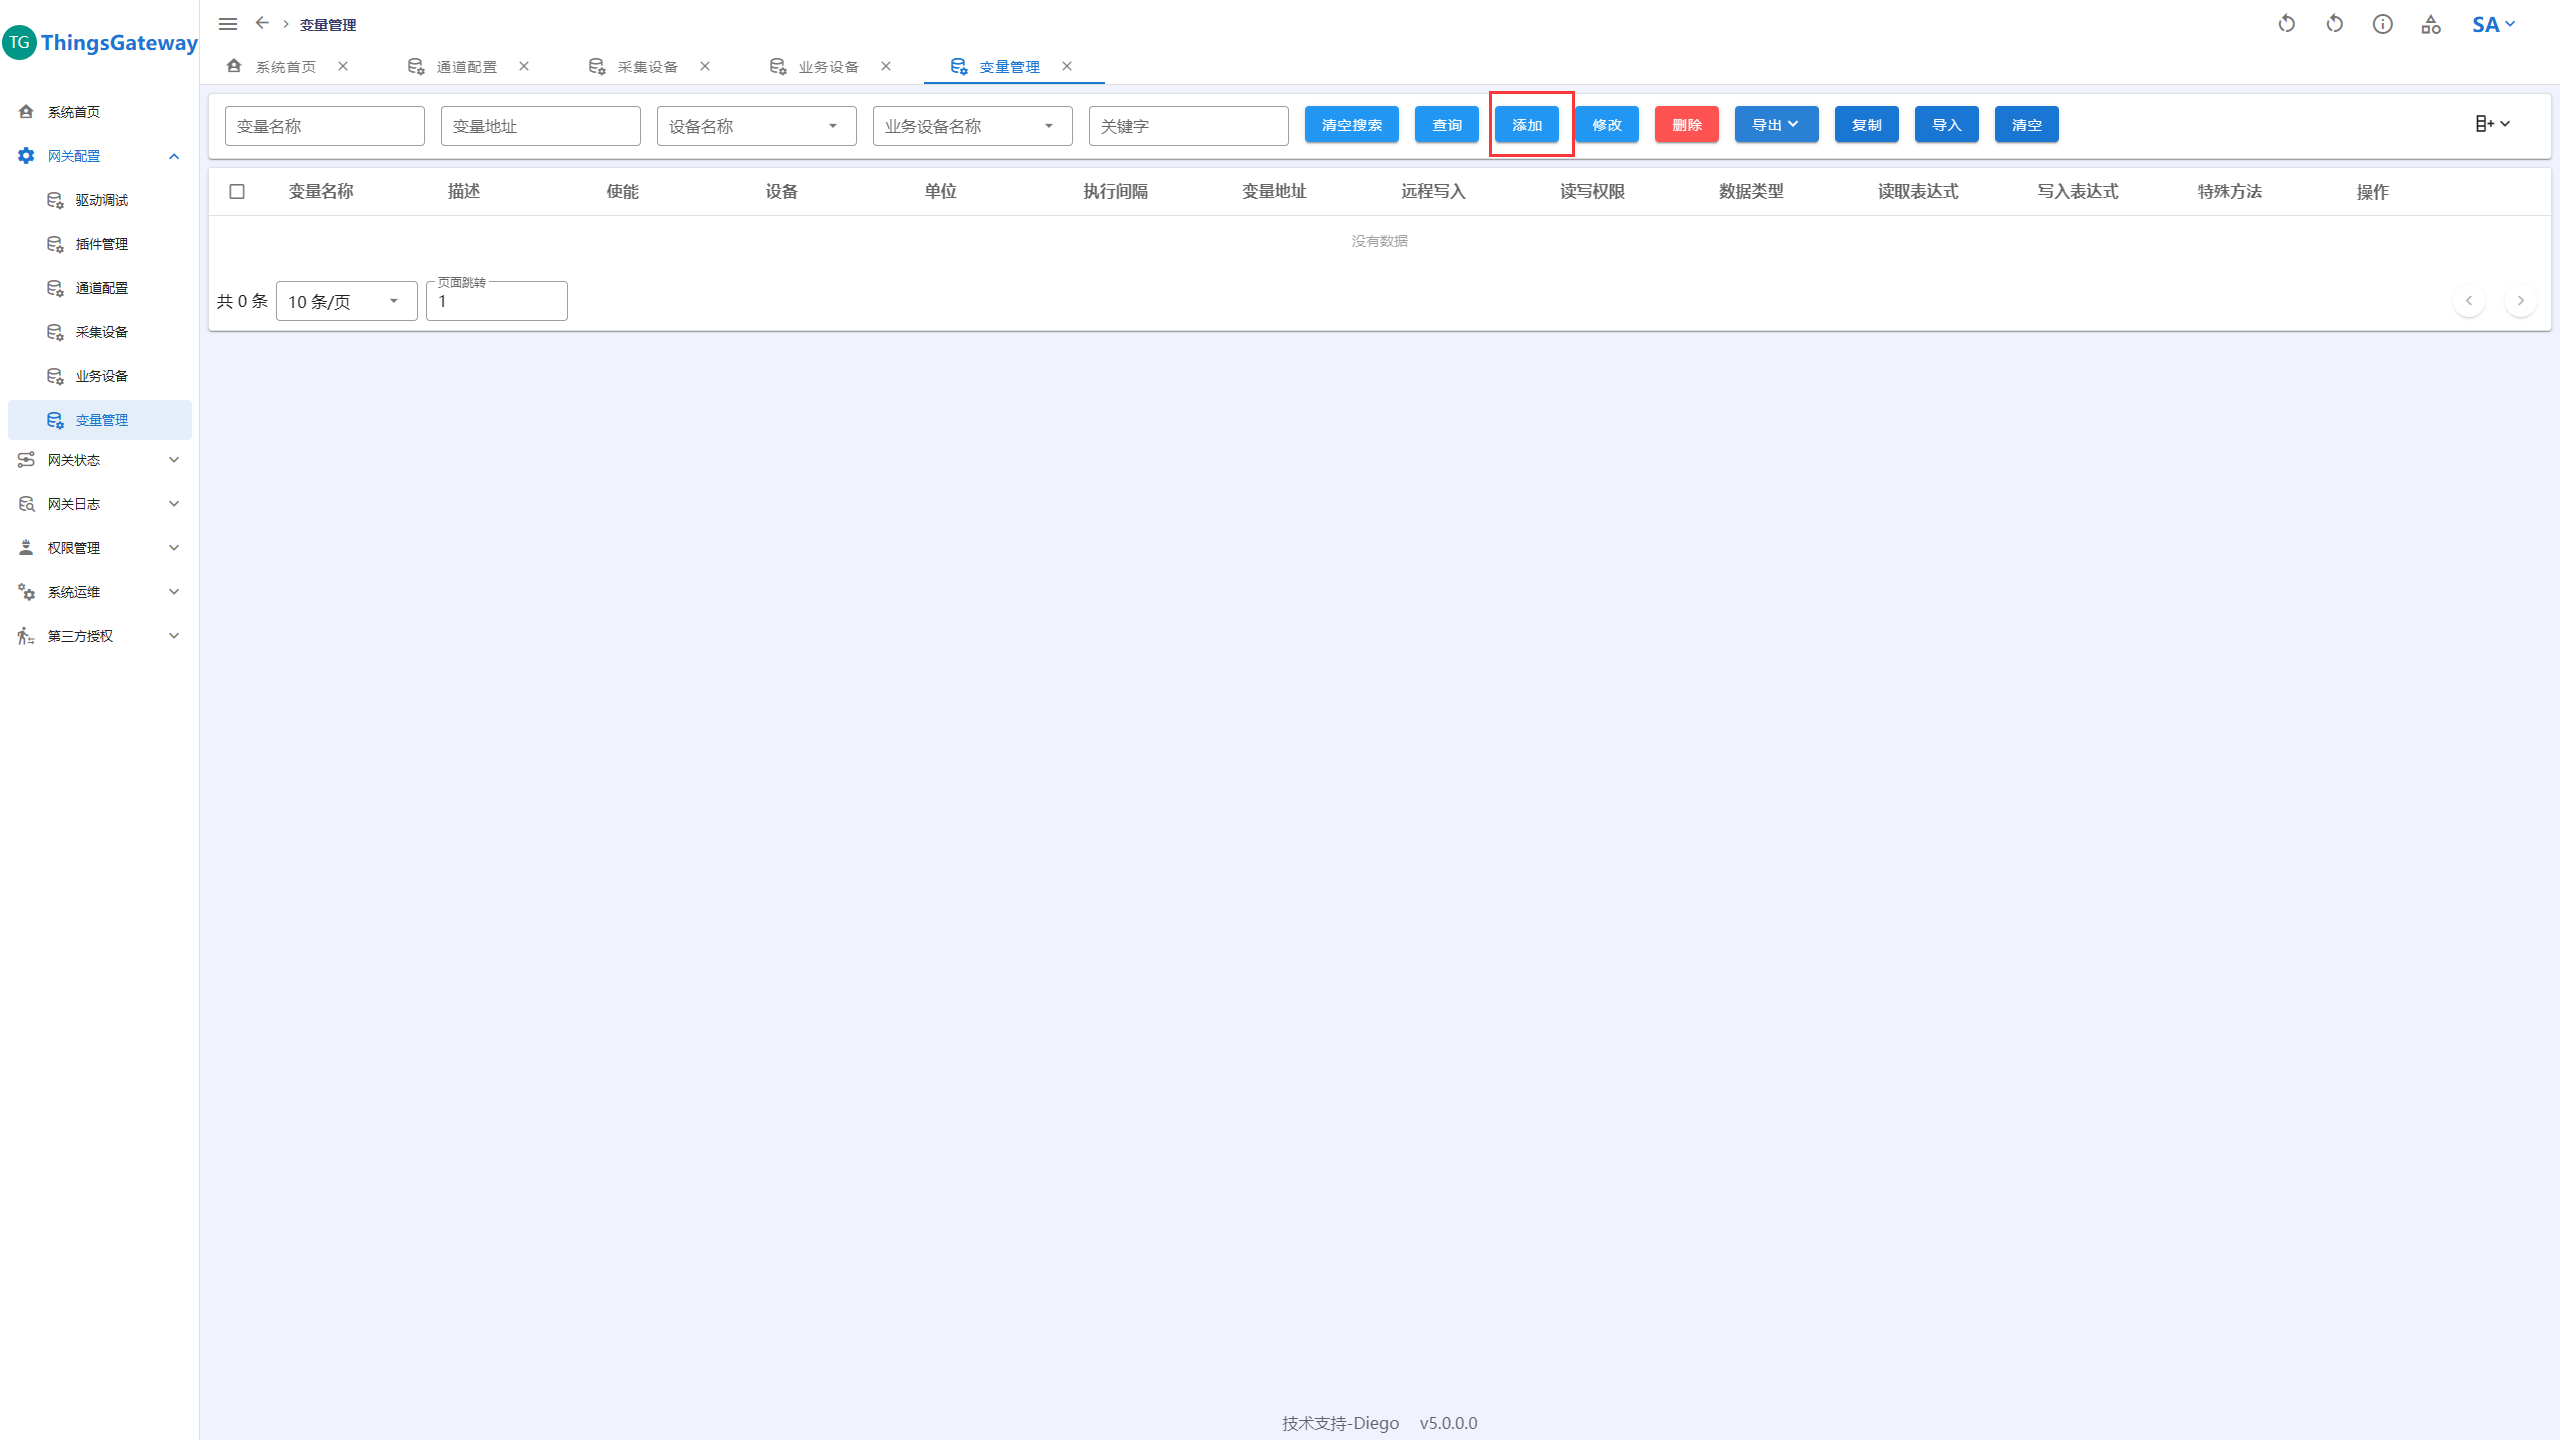
Task: Click the back arrow icon
Action: (x=262, y=23)
